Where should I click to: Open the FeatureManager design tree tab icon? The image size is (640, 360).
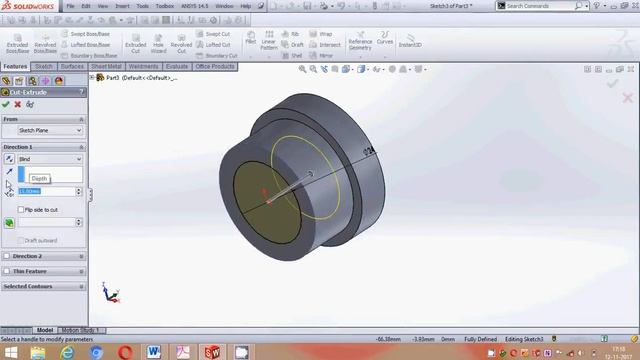[6, 81]
